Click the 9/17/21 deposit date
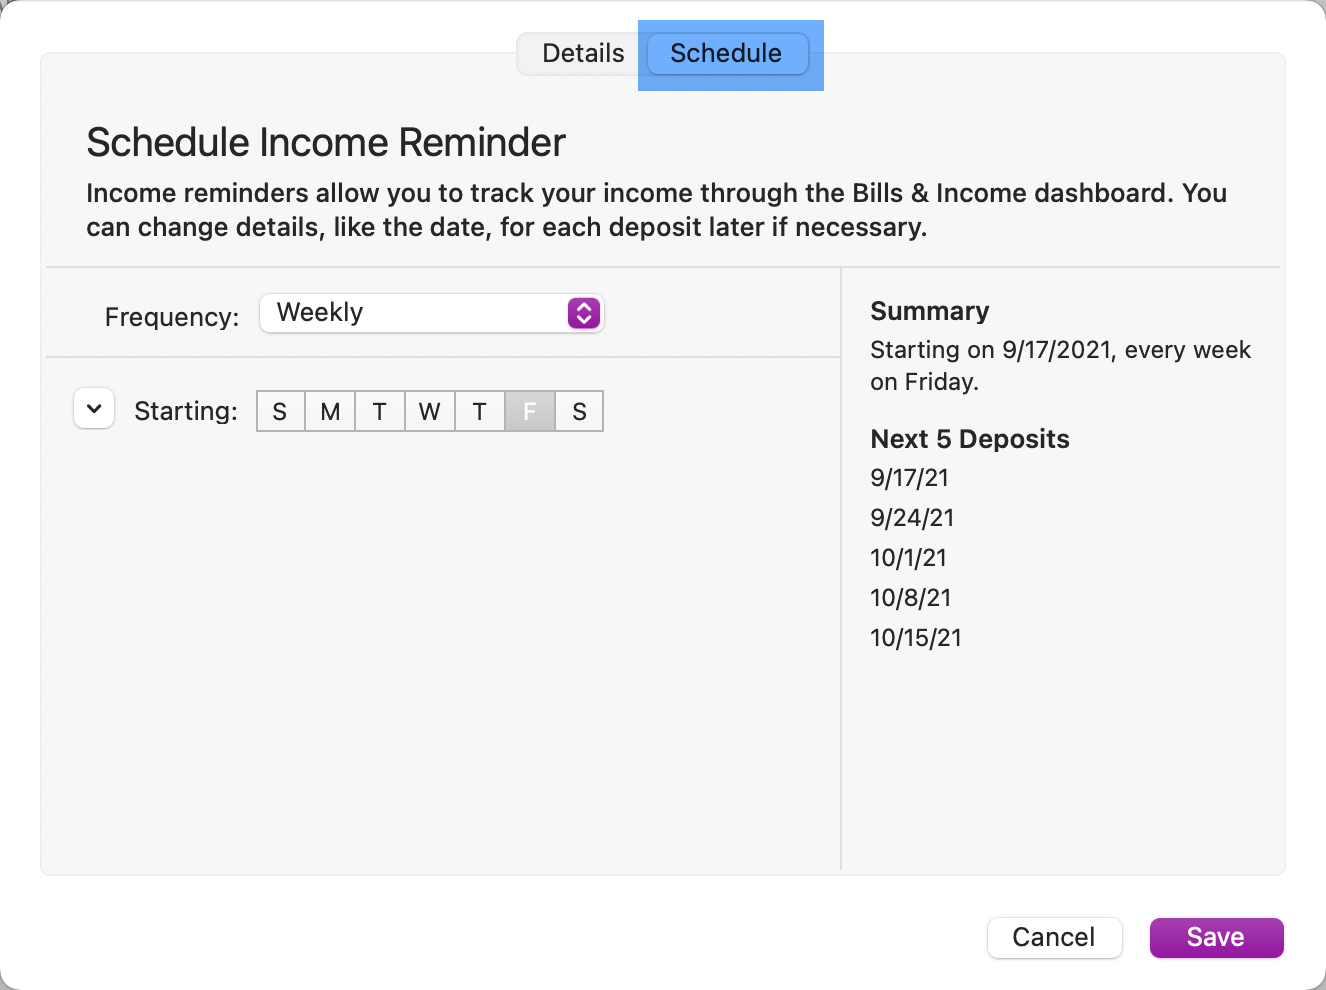The image size is (1326, 990). [909, 478]
